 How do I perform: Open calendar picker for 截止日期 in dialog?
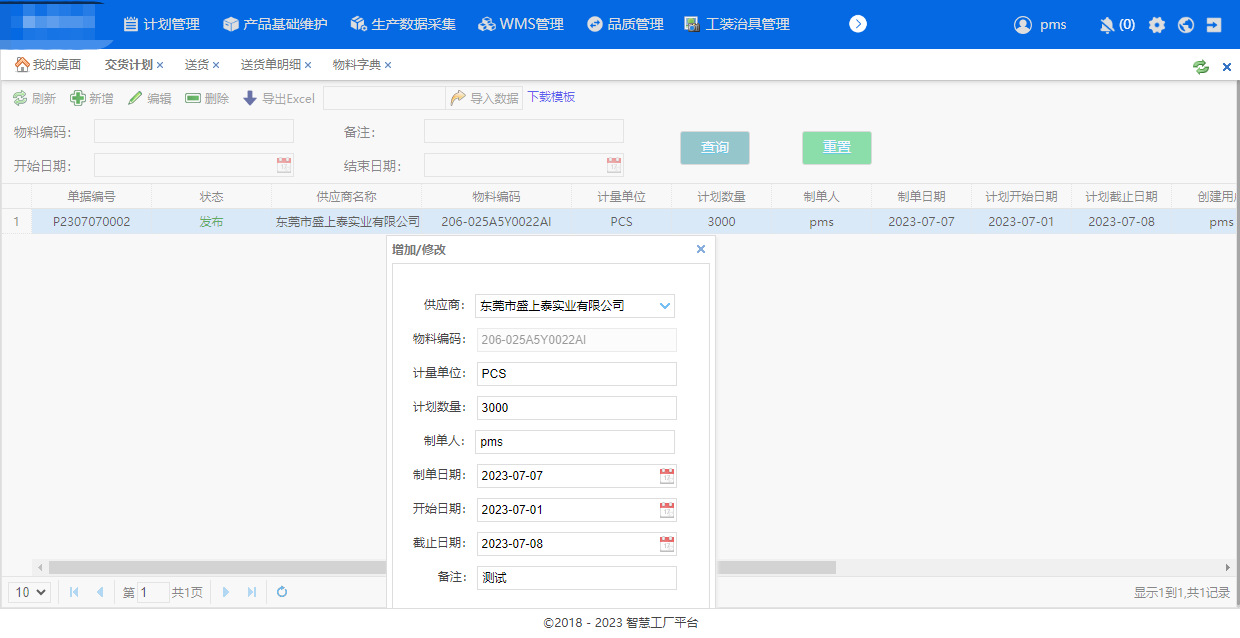[667, 544]
